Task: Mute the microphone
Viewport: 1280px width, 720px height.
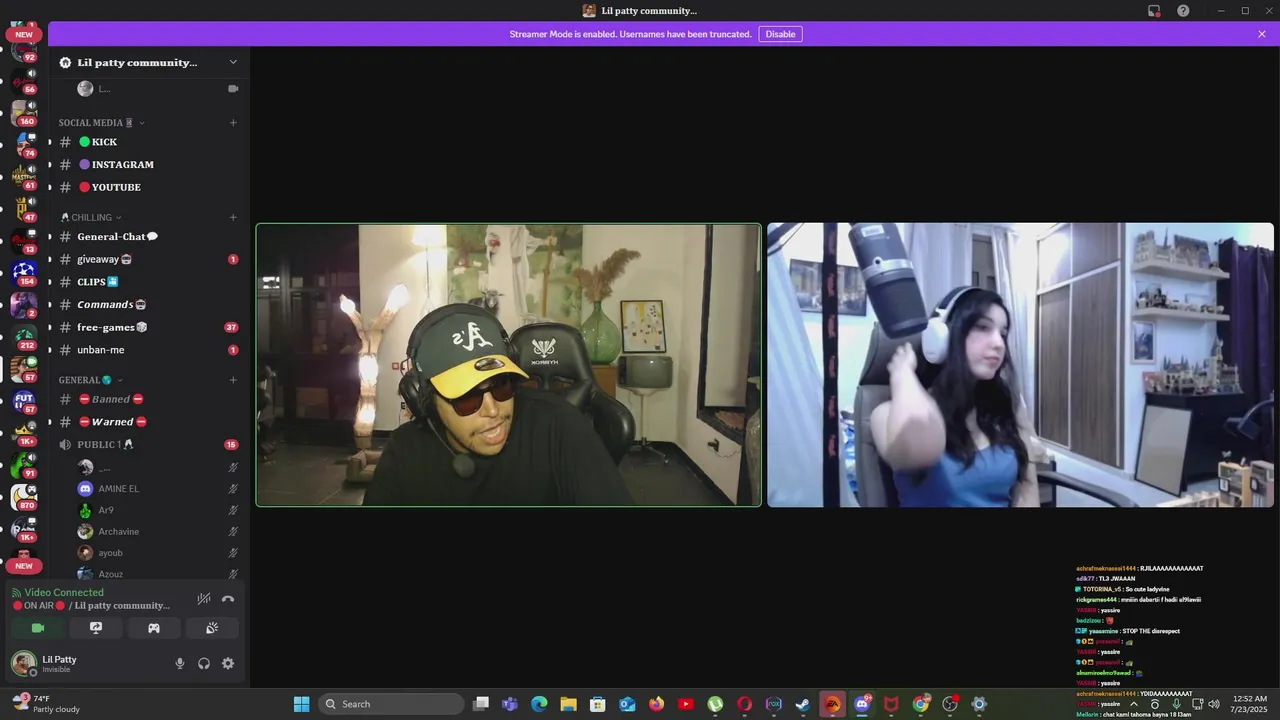Action: pyautogui.click(x=180, y=663)
